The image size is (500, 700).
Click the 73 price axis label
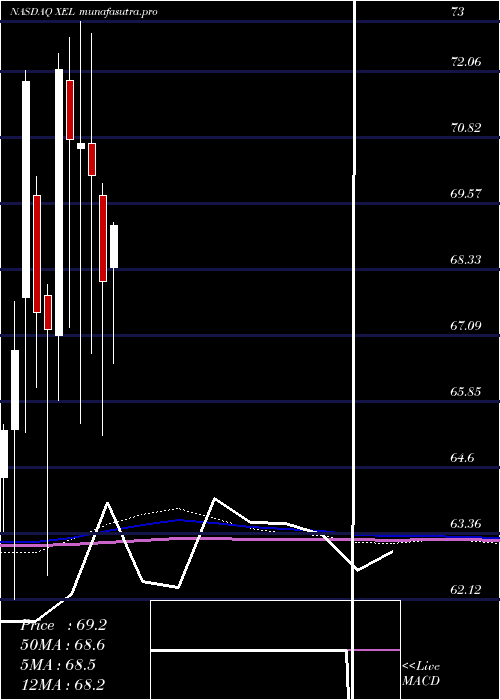tap(458, 12)
